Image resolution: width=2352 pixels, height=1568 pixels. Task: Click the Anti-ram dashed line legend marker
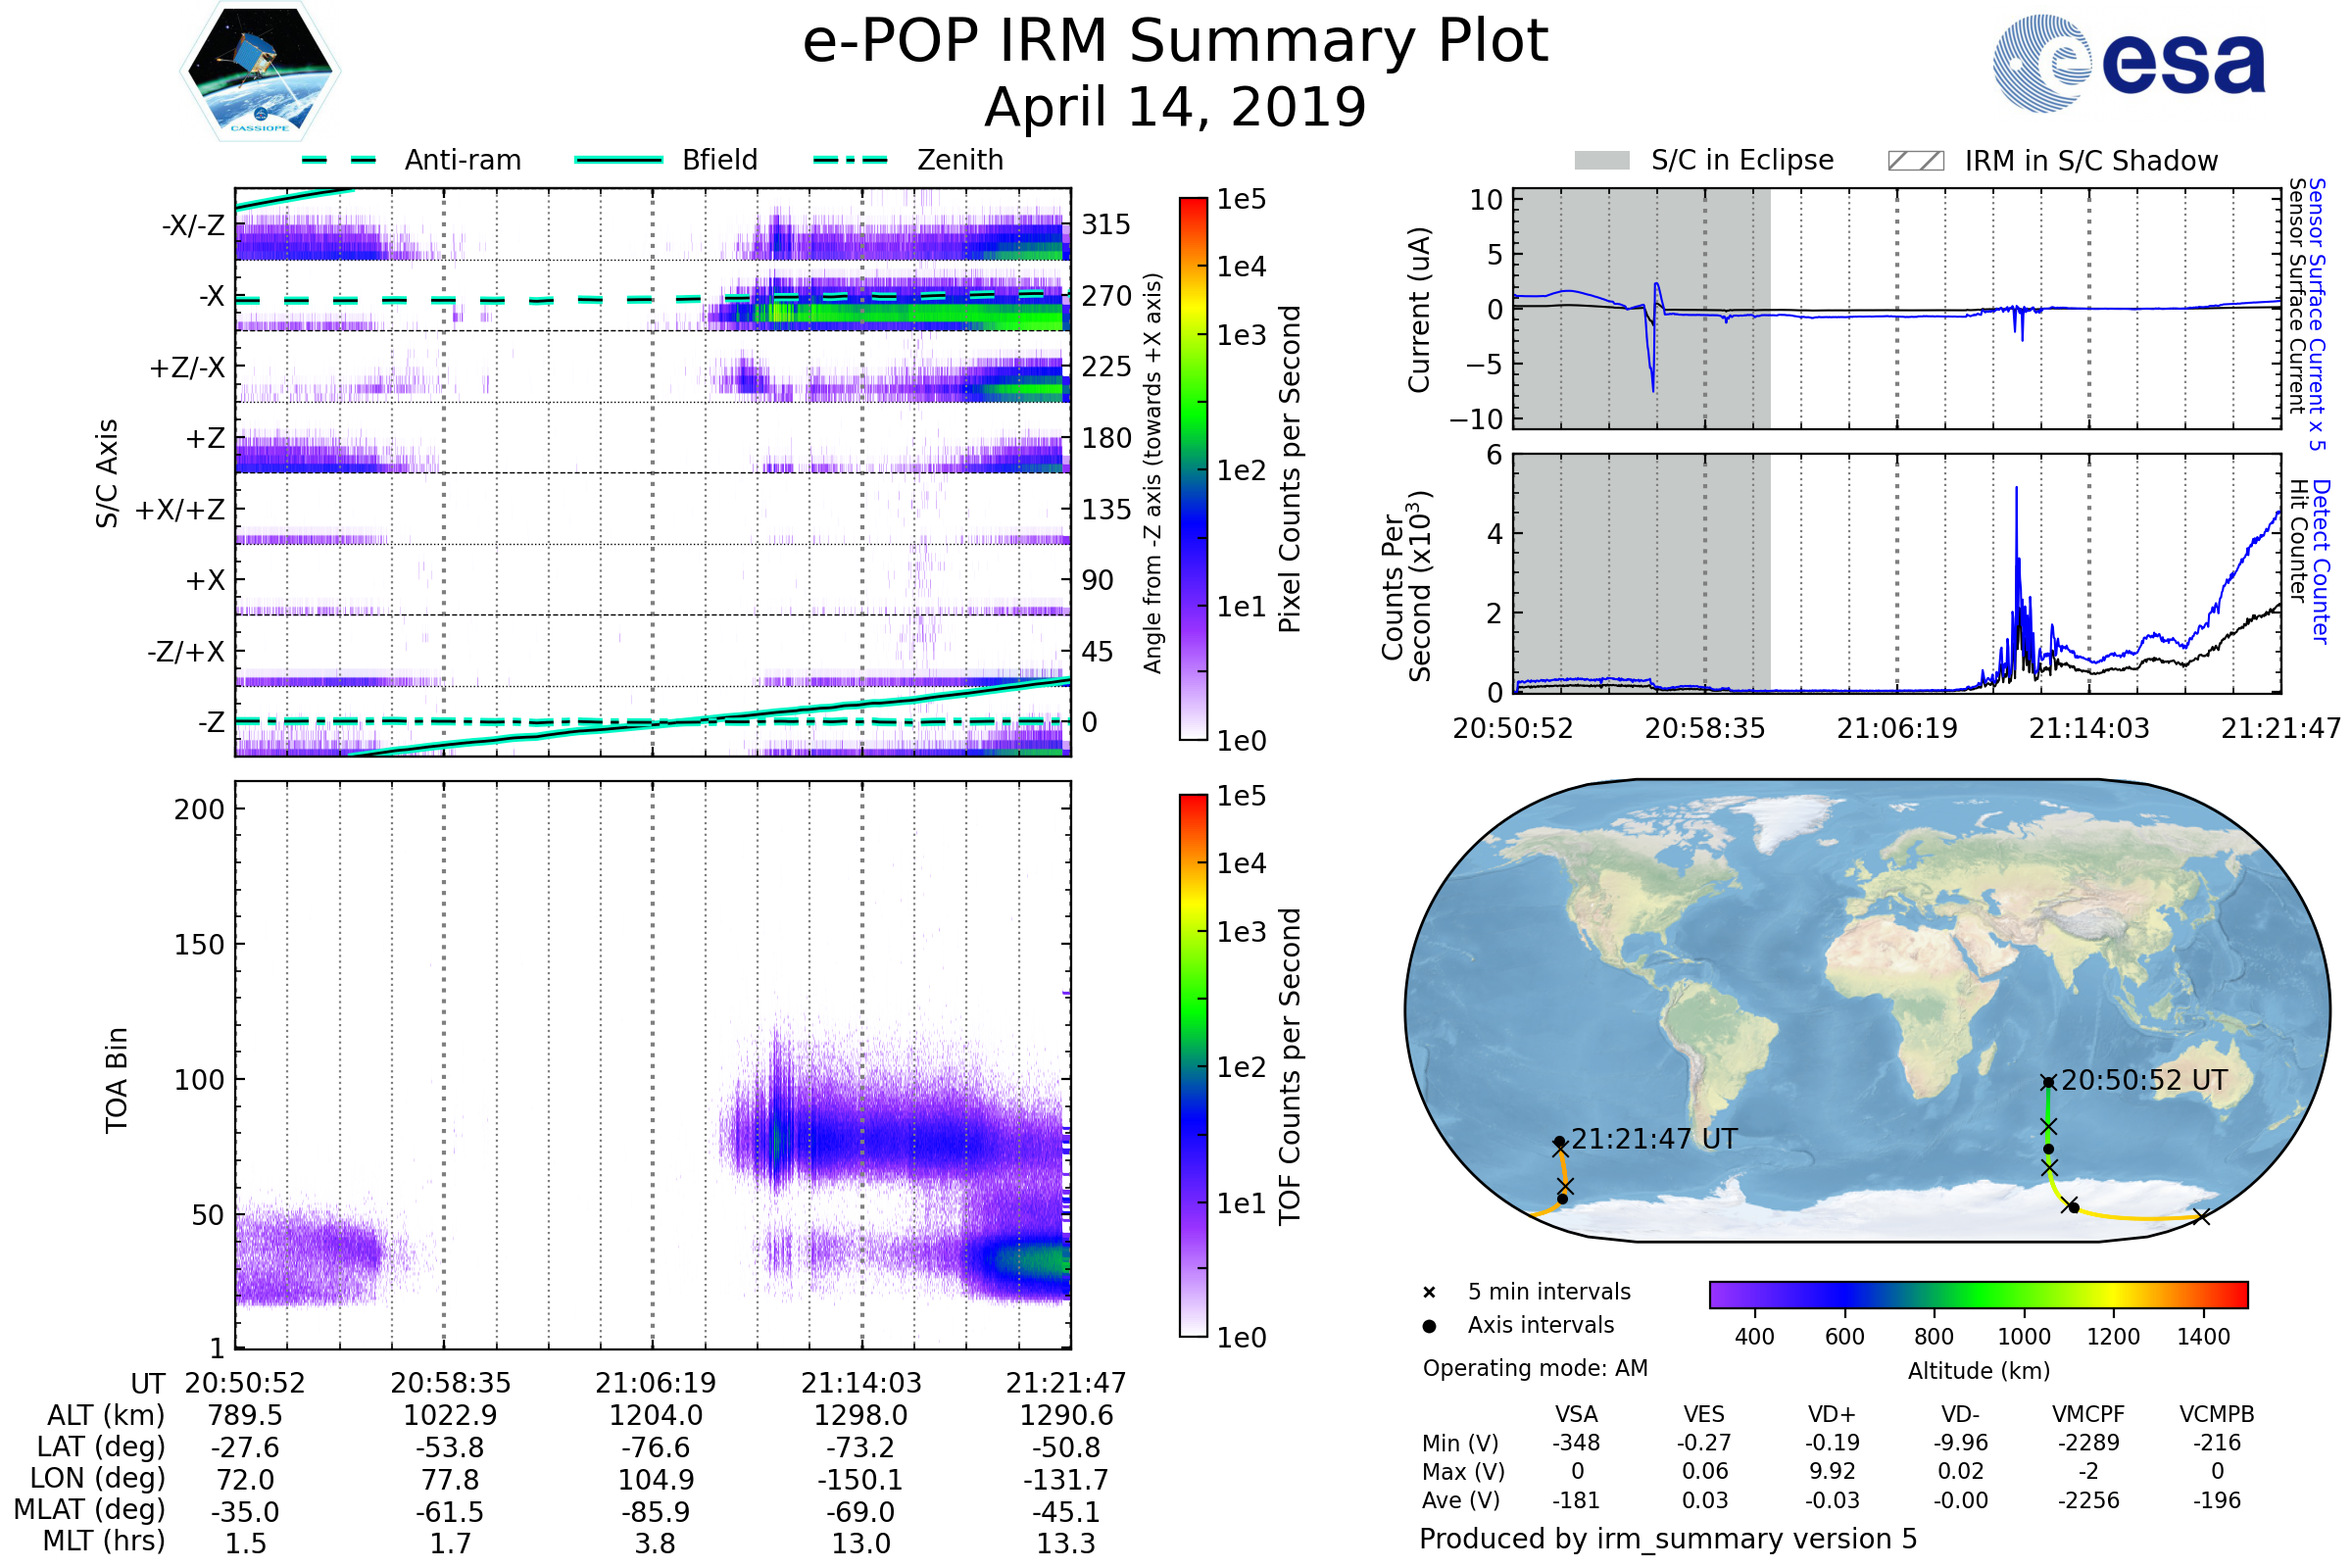click(x=339, y=160)
